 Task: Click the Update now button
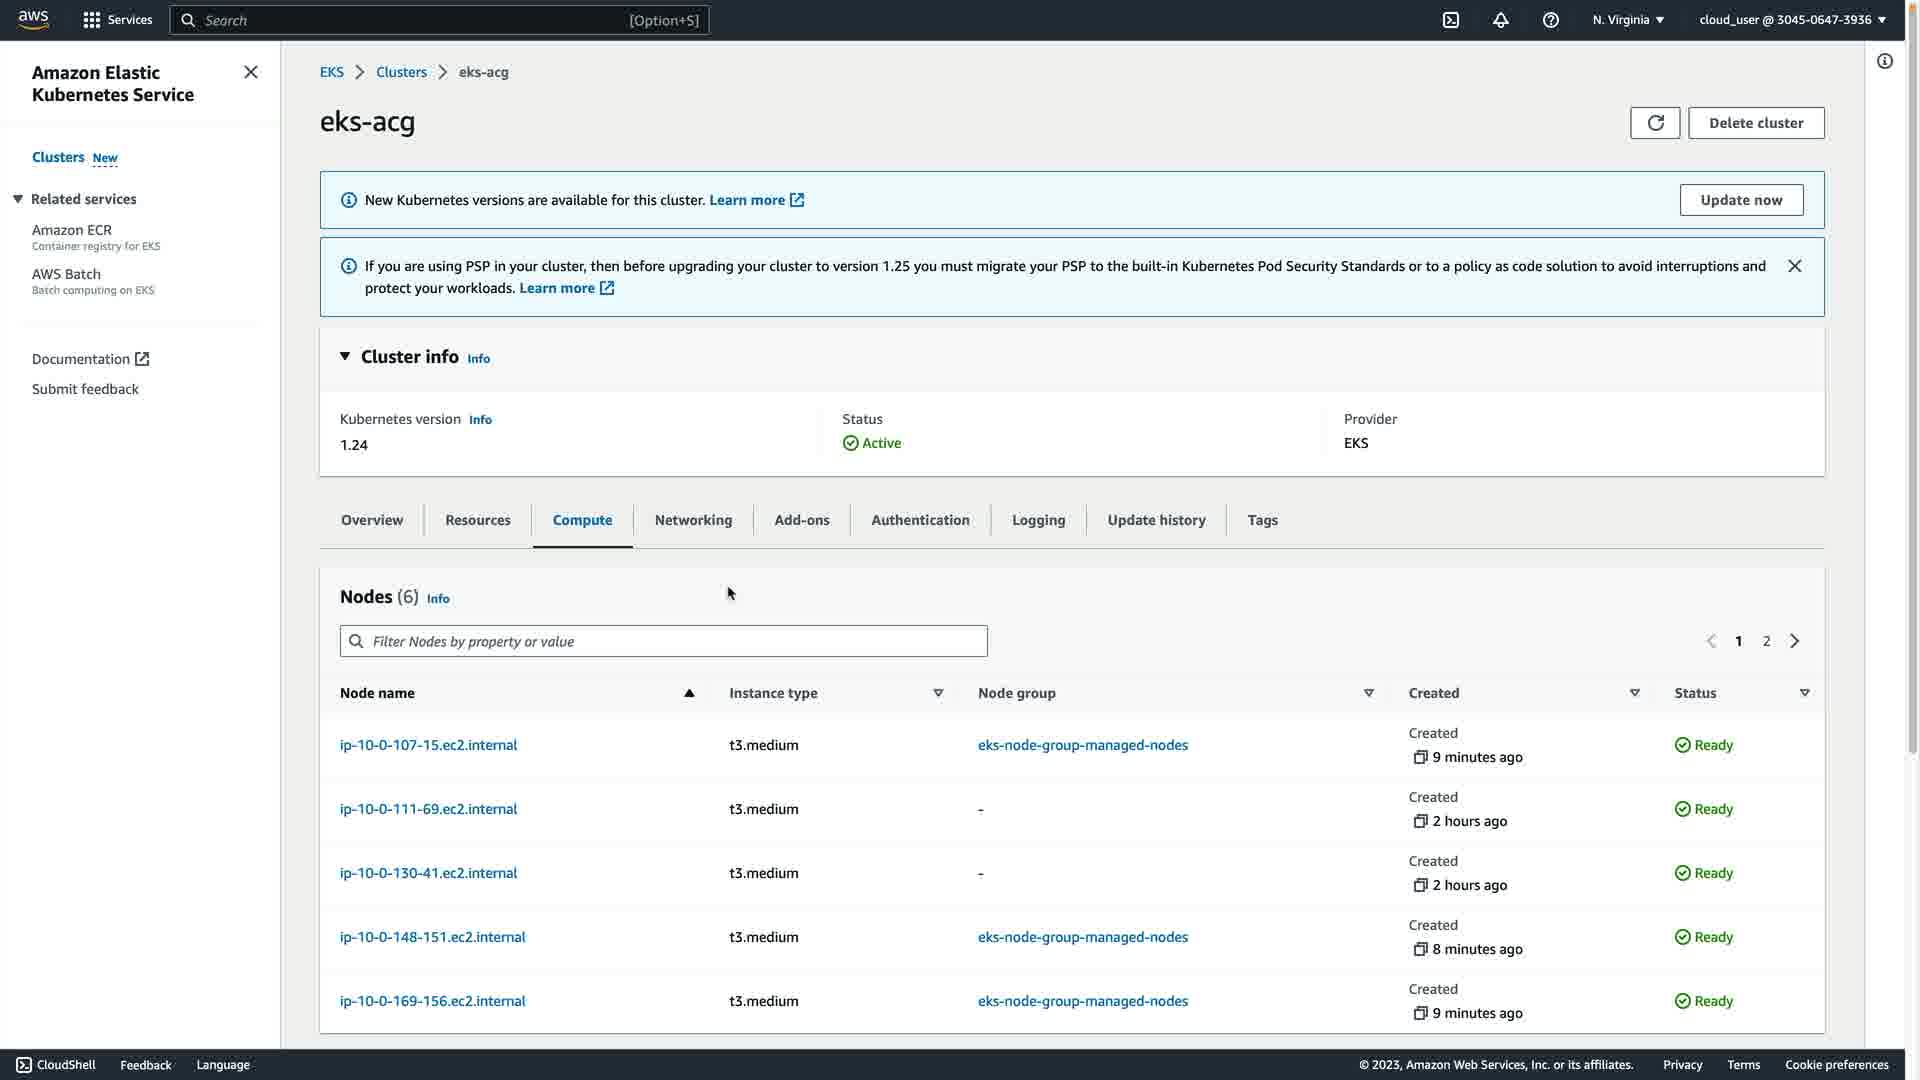1741,200
